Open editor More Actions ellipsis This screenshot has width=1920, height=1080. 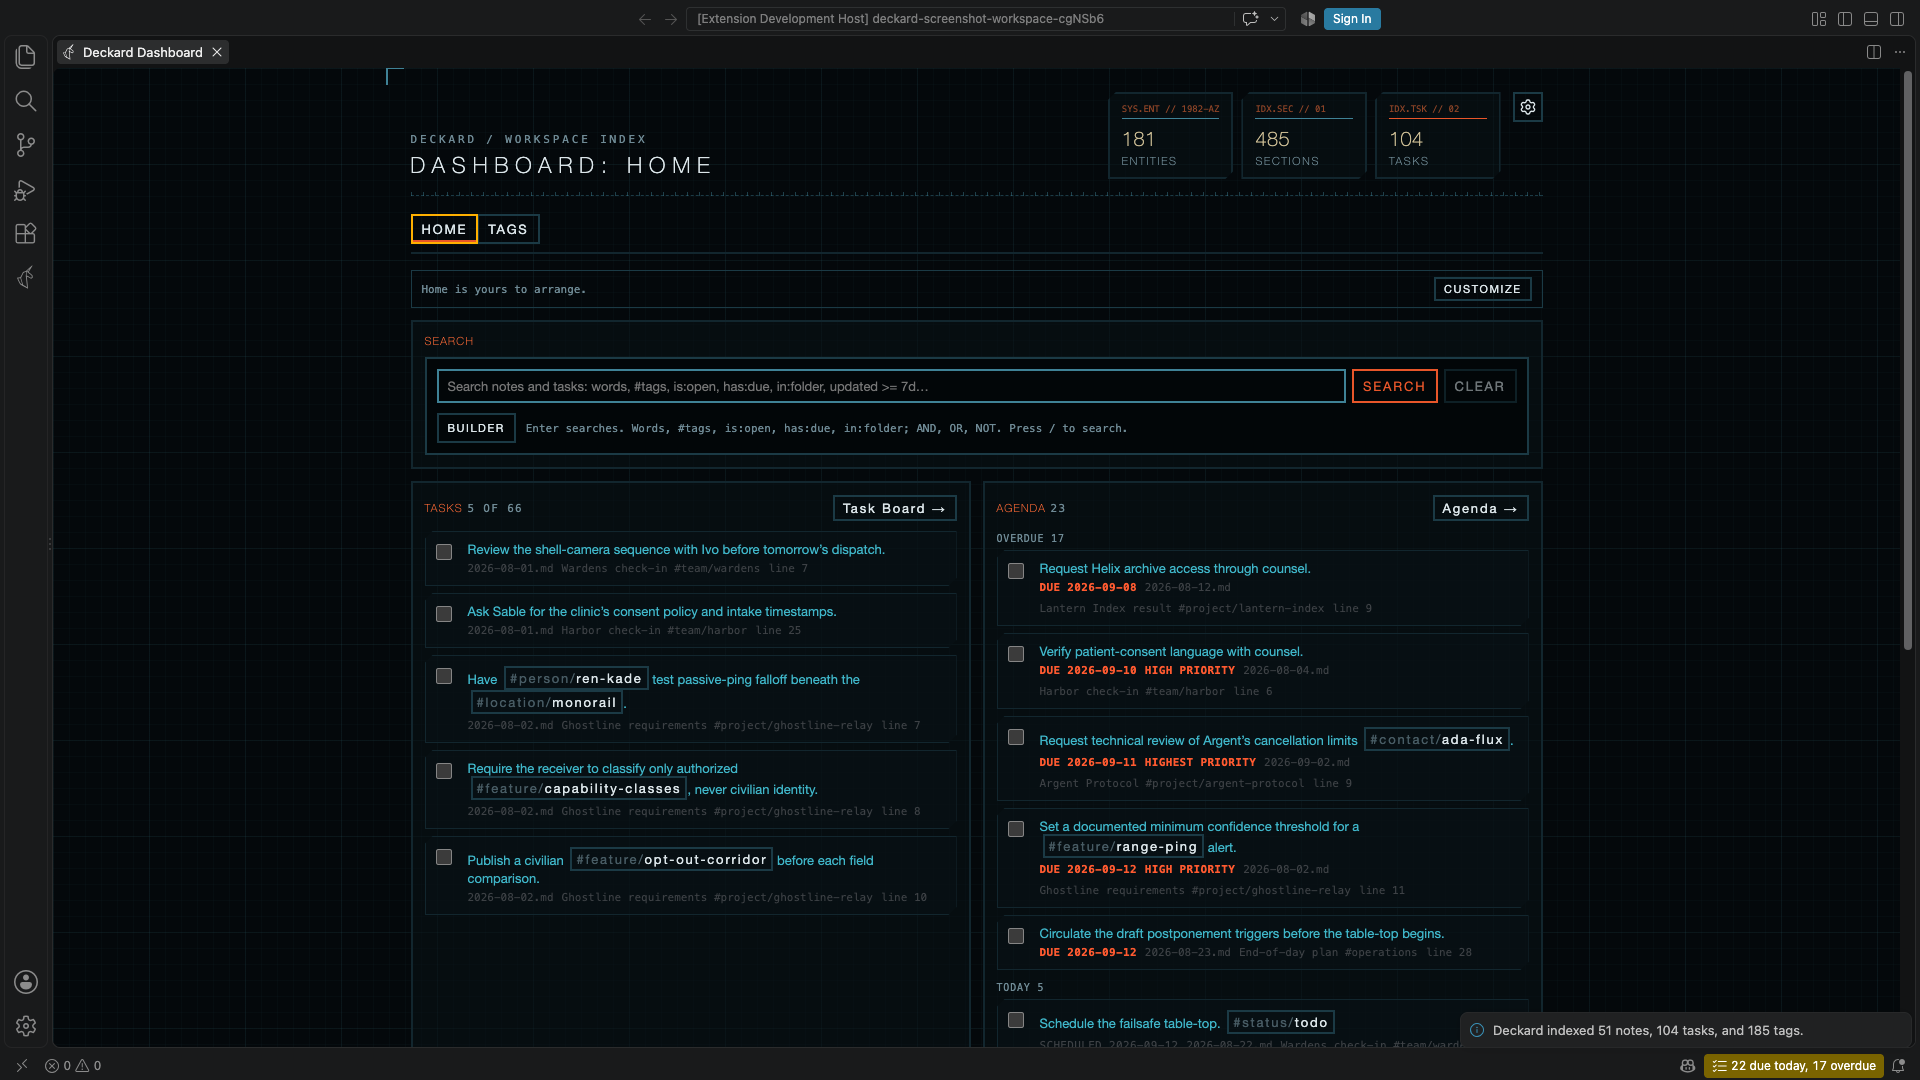[1900, 52]
